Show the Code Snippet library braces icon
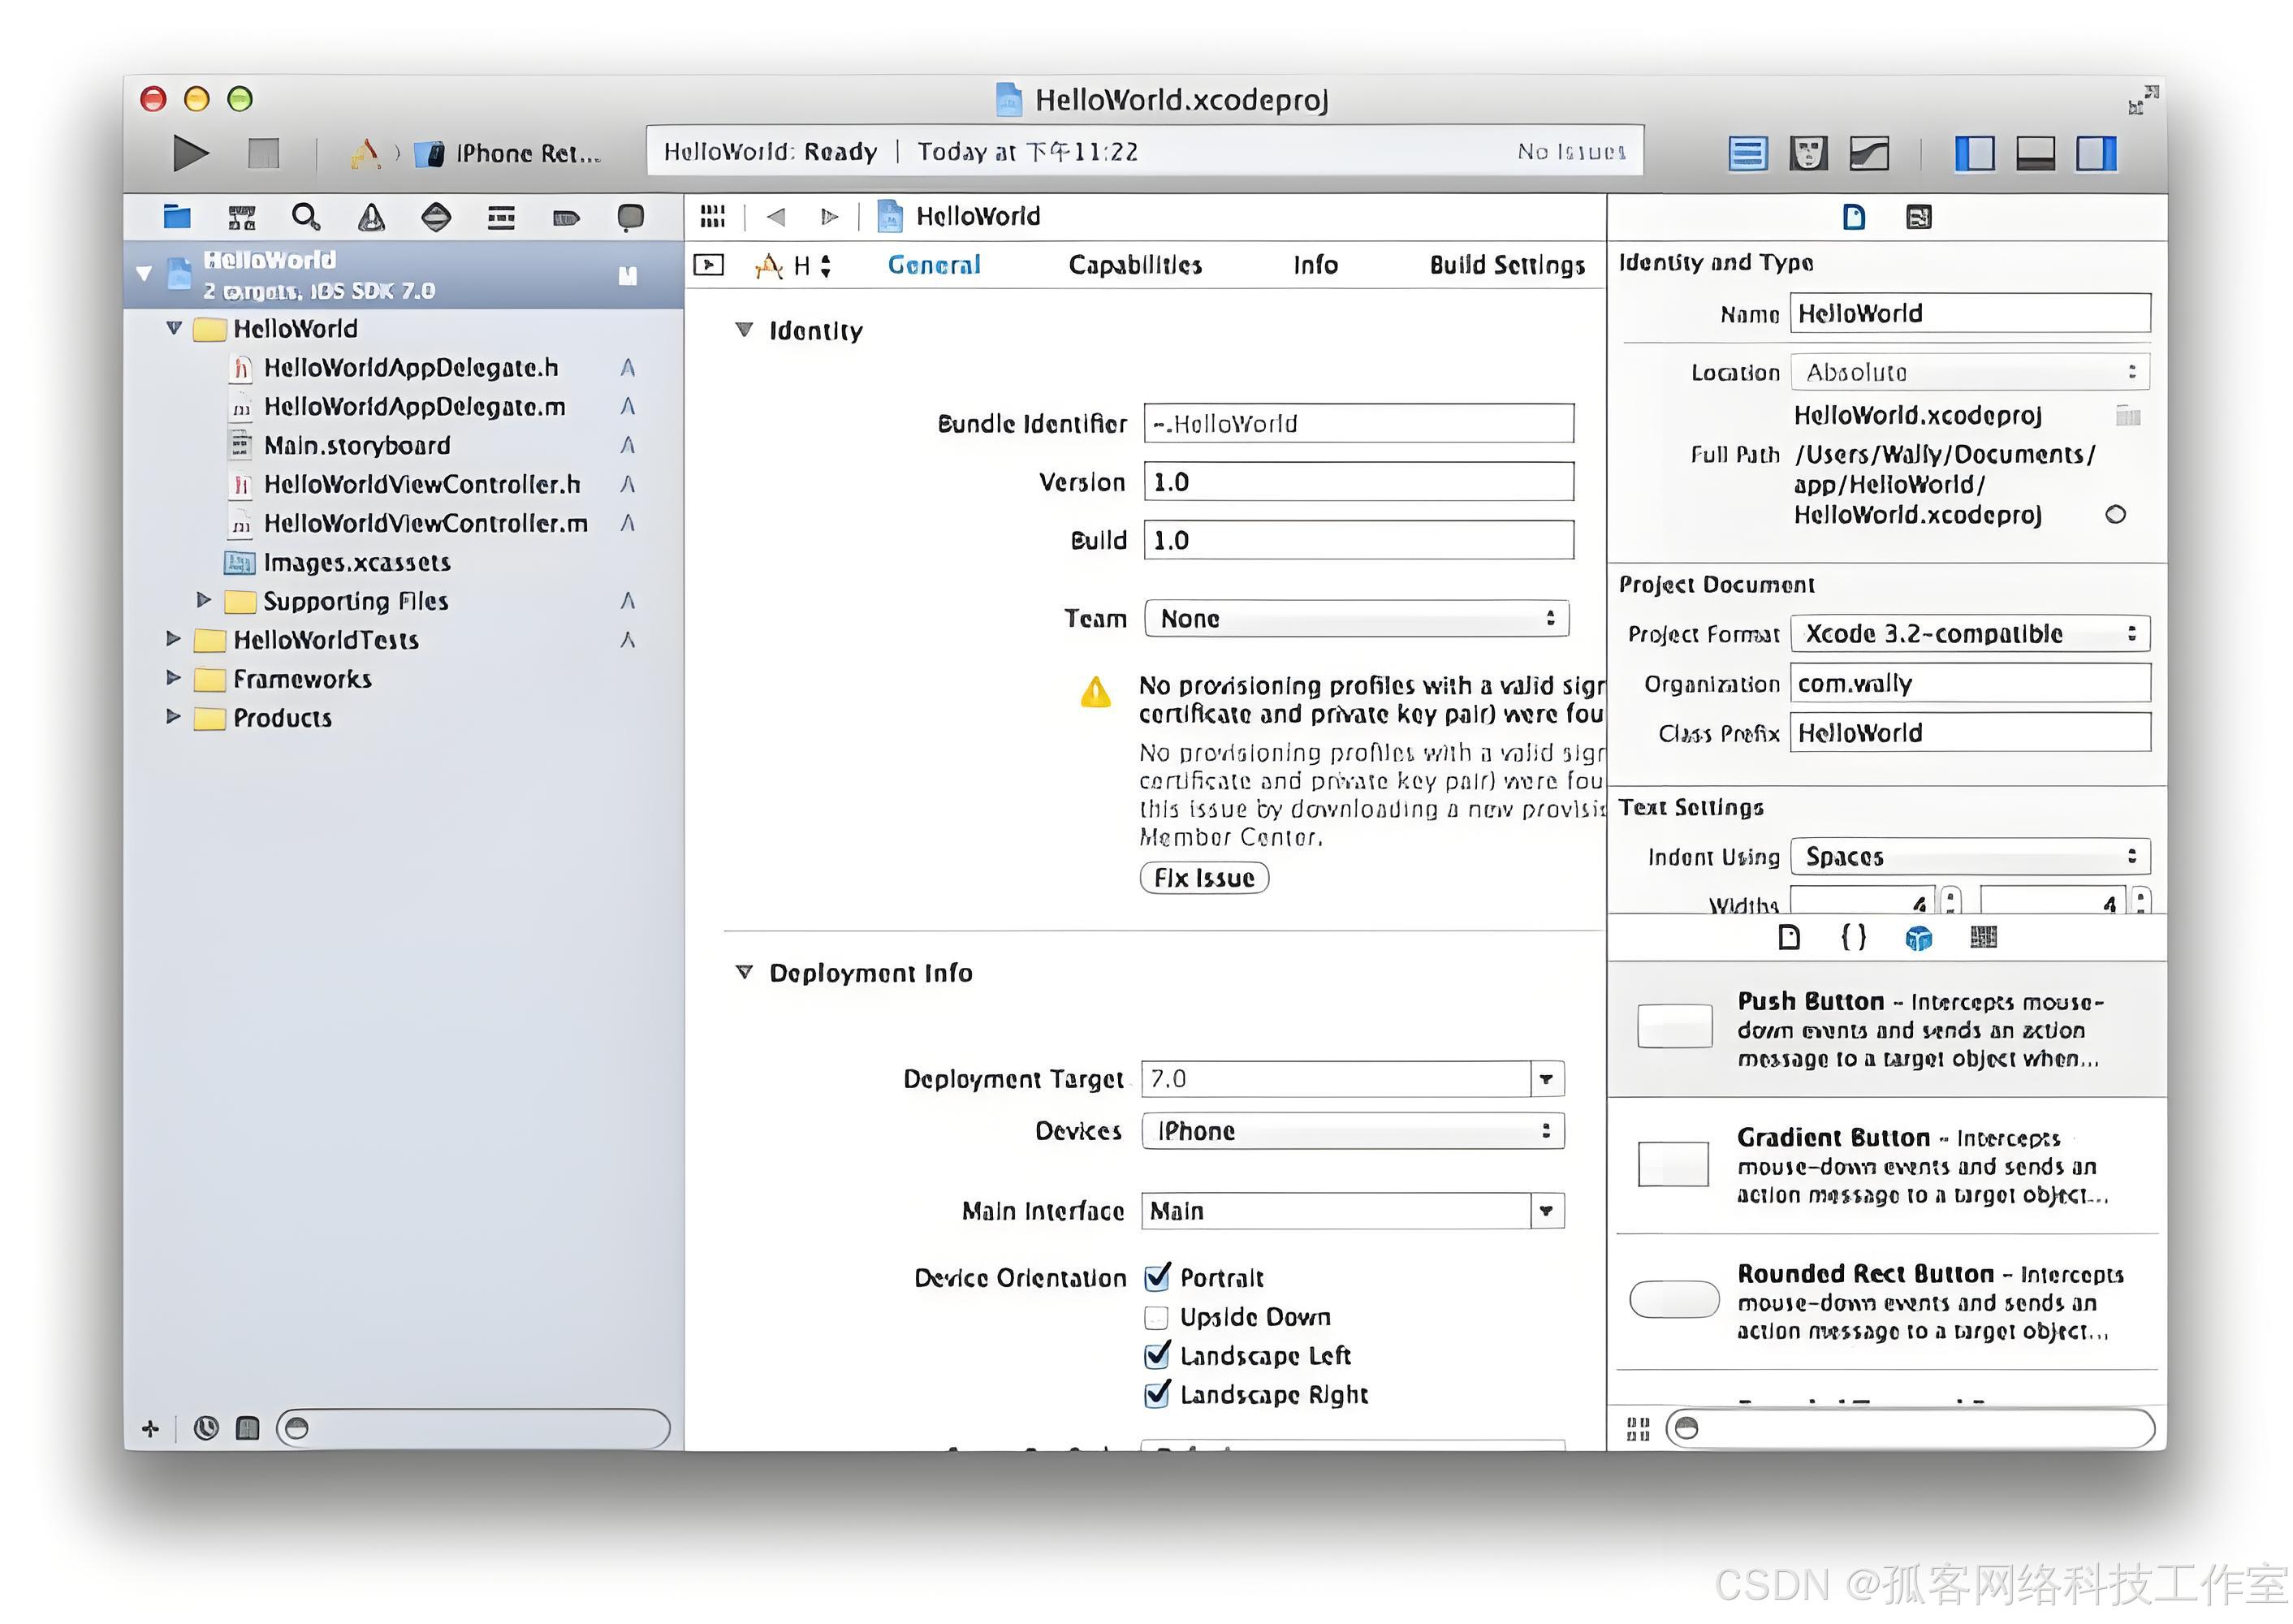 pyautogui.click(x=1853, y=937)
